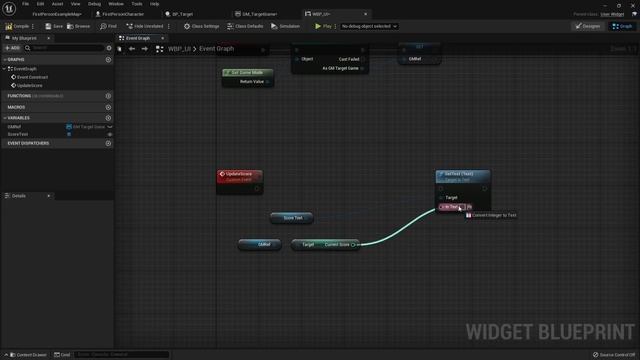Add a new event dispatcher plus icon
The image size is (640, 360).
(x=108, y=143)
